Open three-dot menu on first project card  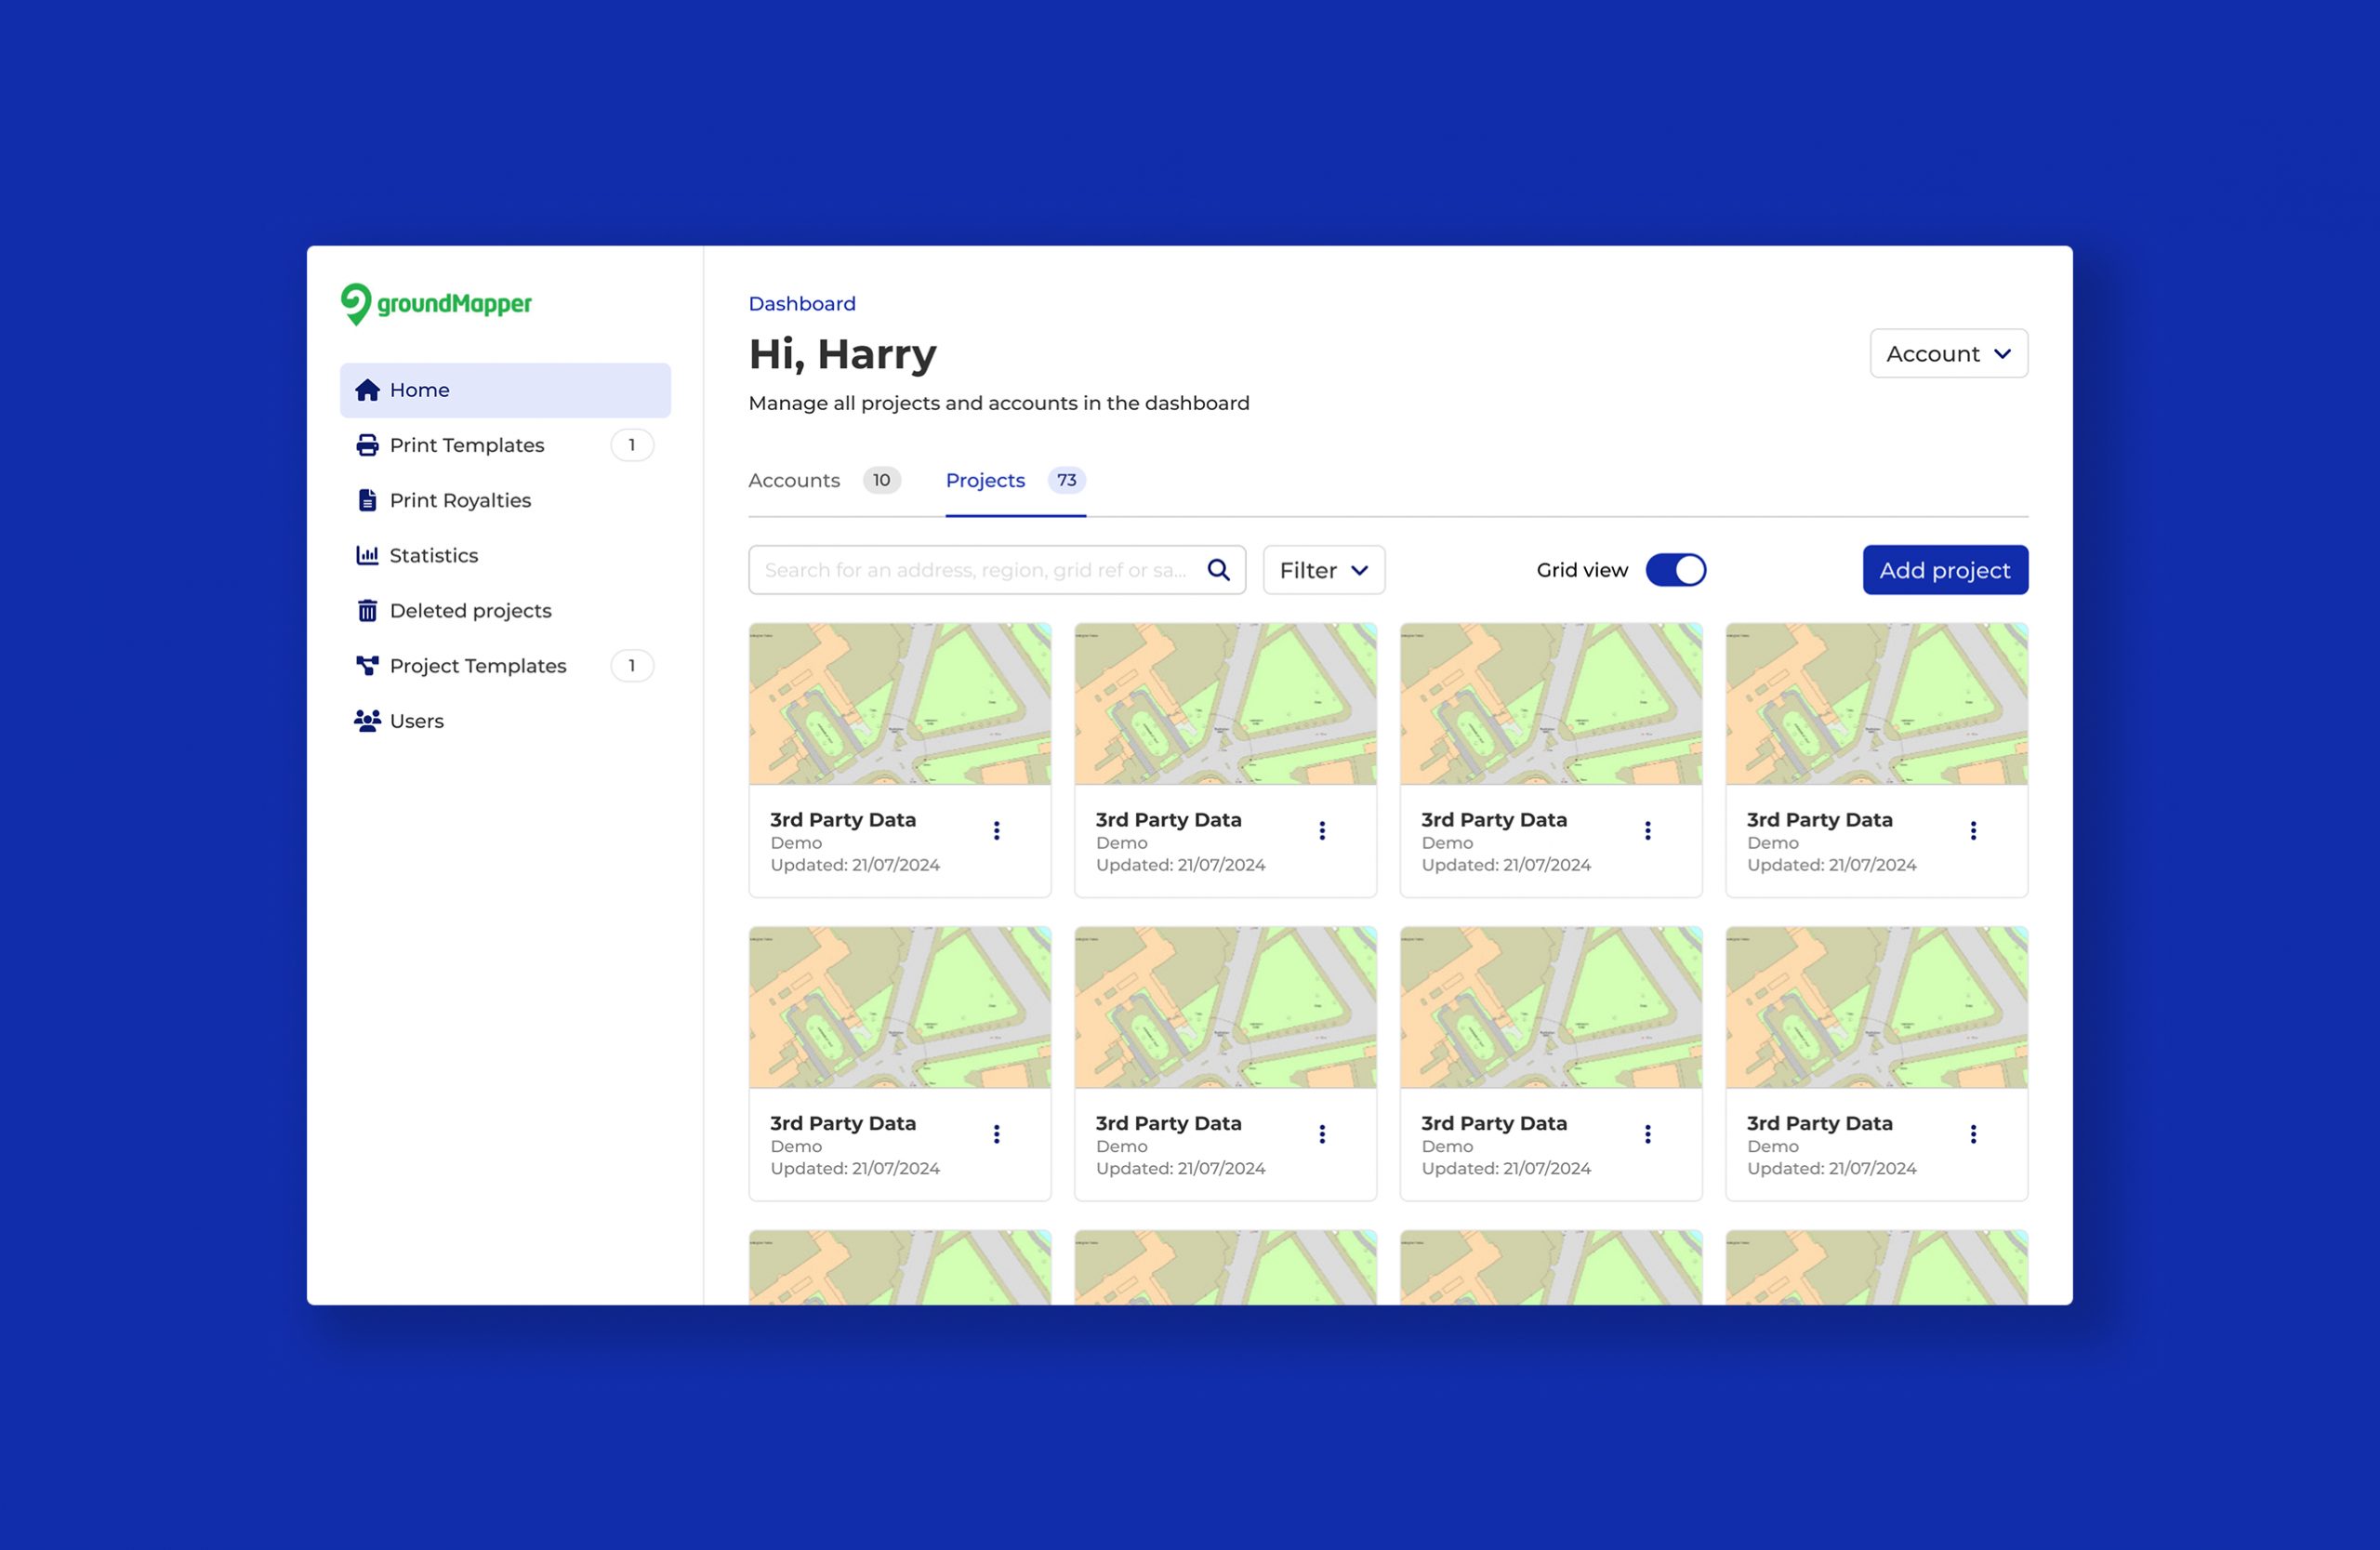tap(996, 830)
